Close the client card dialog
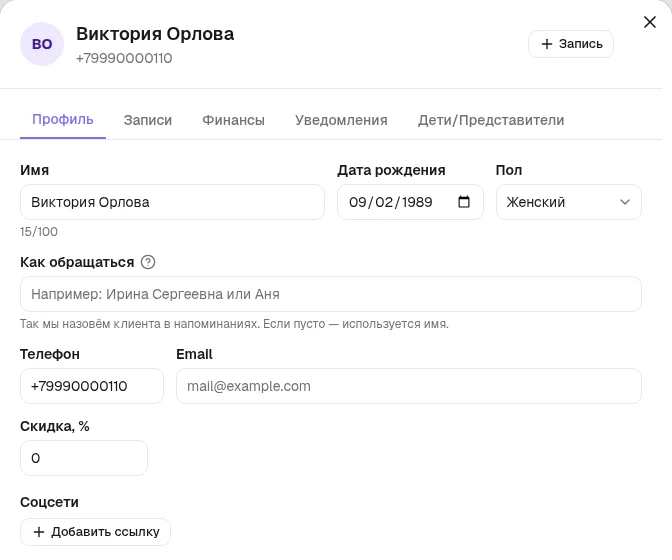The image size is (672, 560). (x=650, y=22)
